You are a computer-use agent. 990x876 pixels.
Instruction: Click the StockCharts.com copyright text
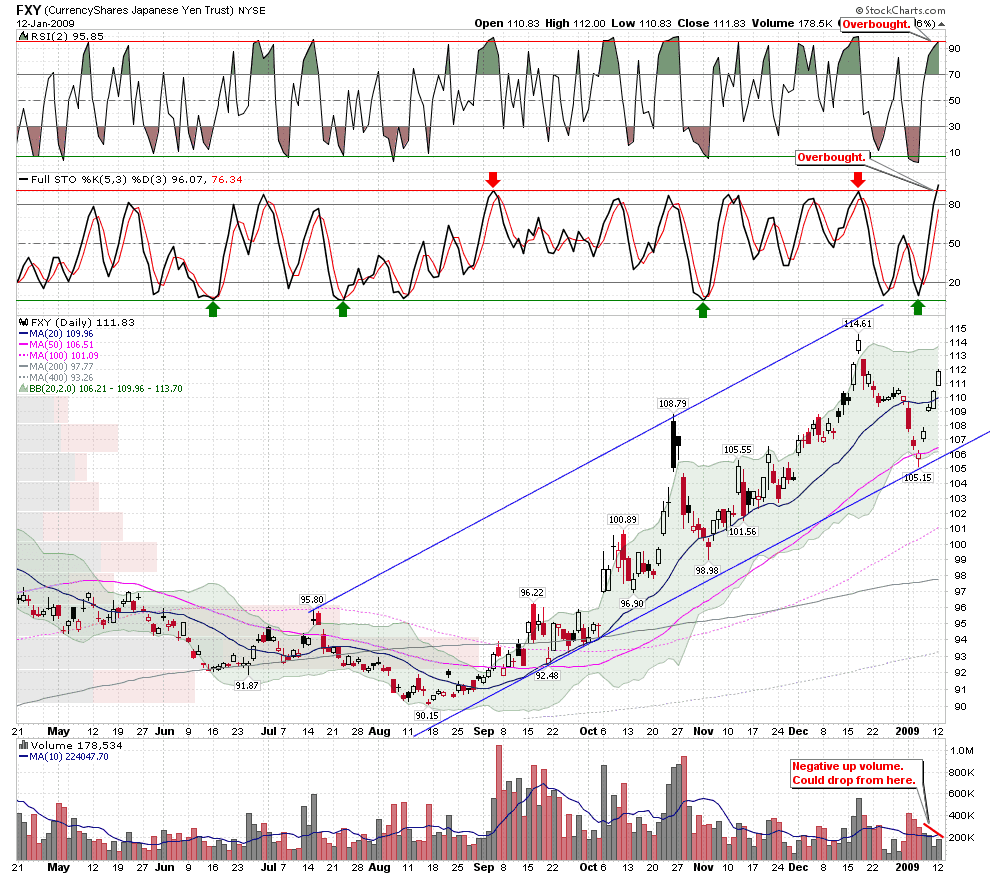(x=900, y=10)
